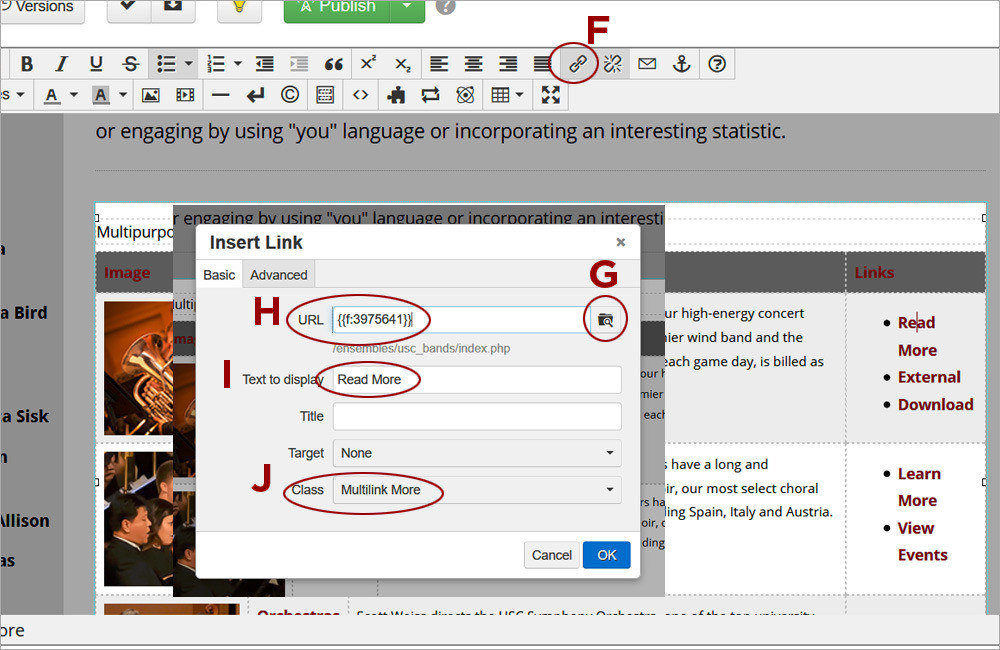Apply subscript formatting

pyautogui.click(x=403, y=64)
